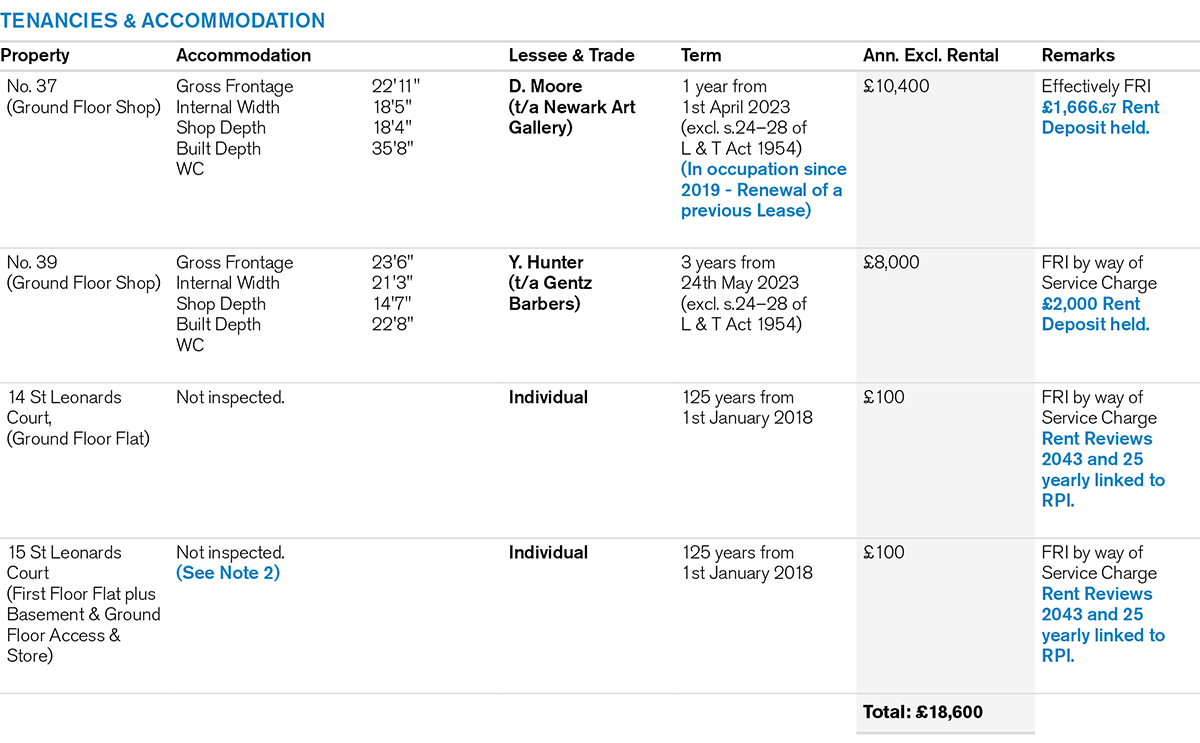This screenshot has height=743, width=1200.
Task: Select the Accommodation column header
Action: (x=243, y=56)
